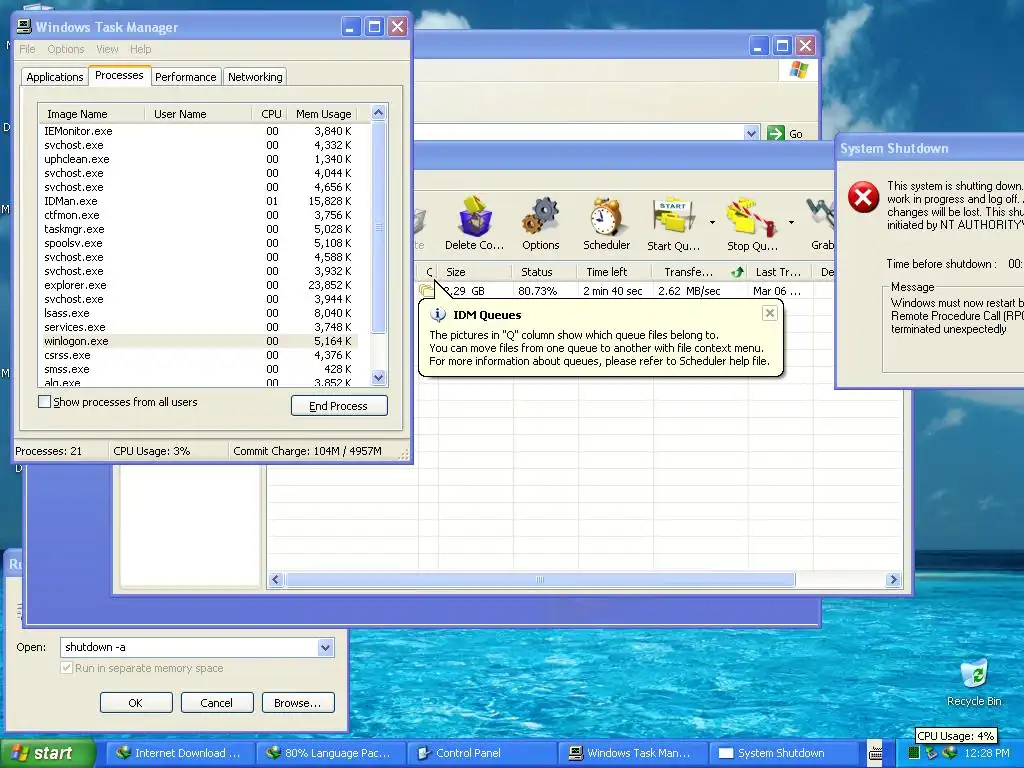Screen dimensions: 1024x768
Task: Select taskmgr.exe process row
Action: coord(199,229)
